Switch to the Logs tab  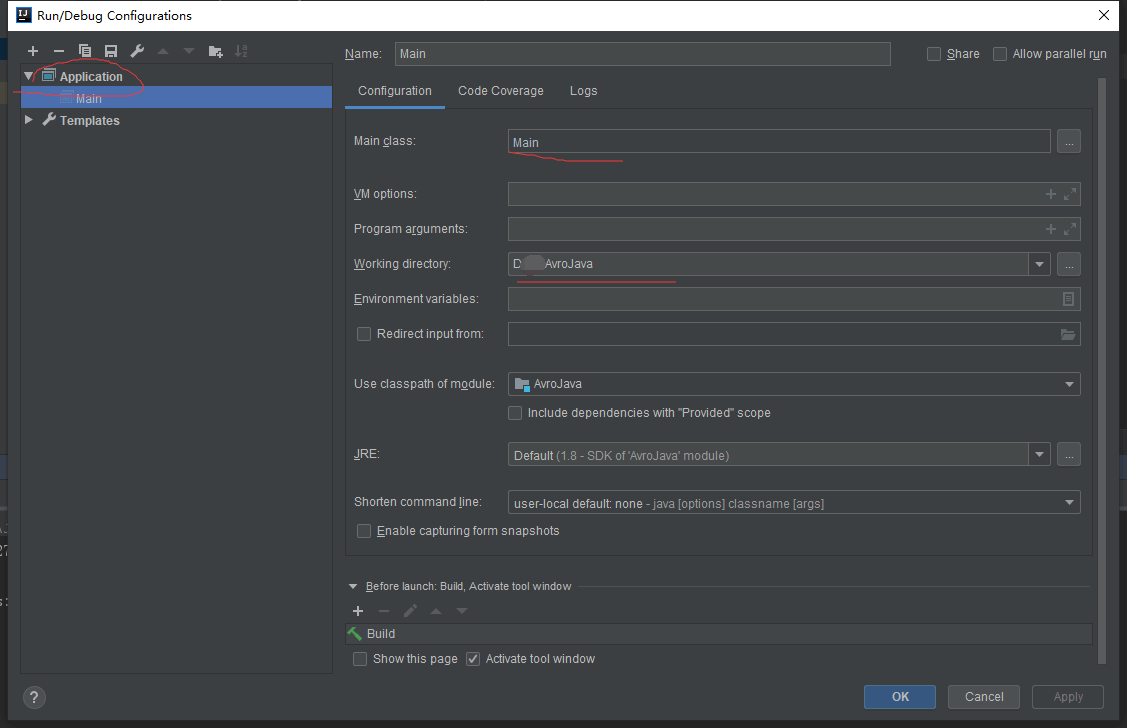tap(583, 91)
